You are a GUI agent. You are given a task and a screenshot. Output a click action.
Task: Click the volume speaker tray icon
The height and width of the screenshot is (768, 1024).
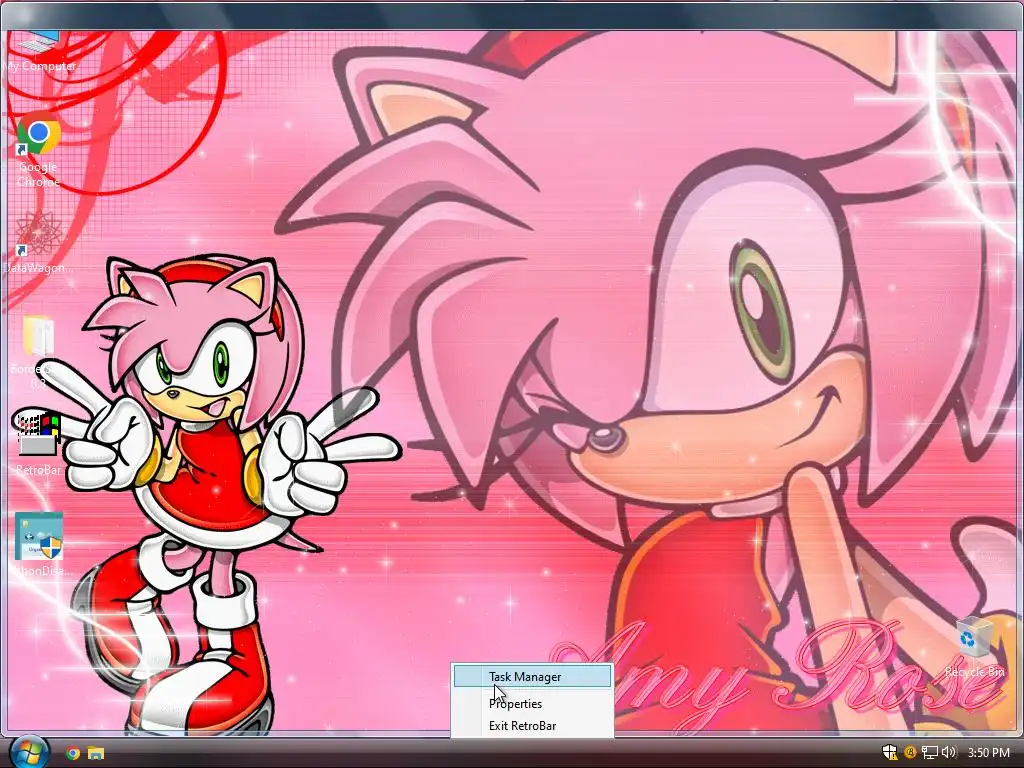[948, 752]
